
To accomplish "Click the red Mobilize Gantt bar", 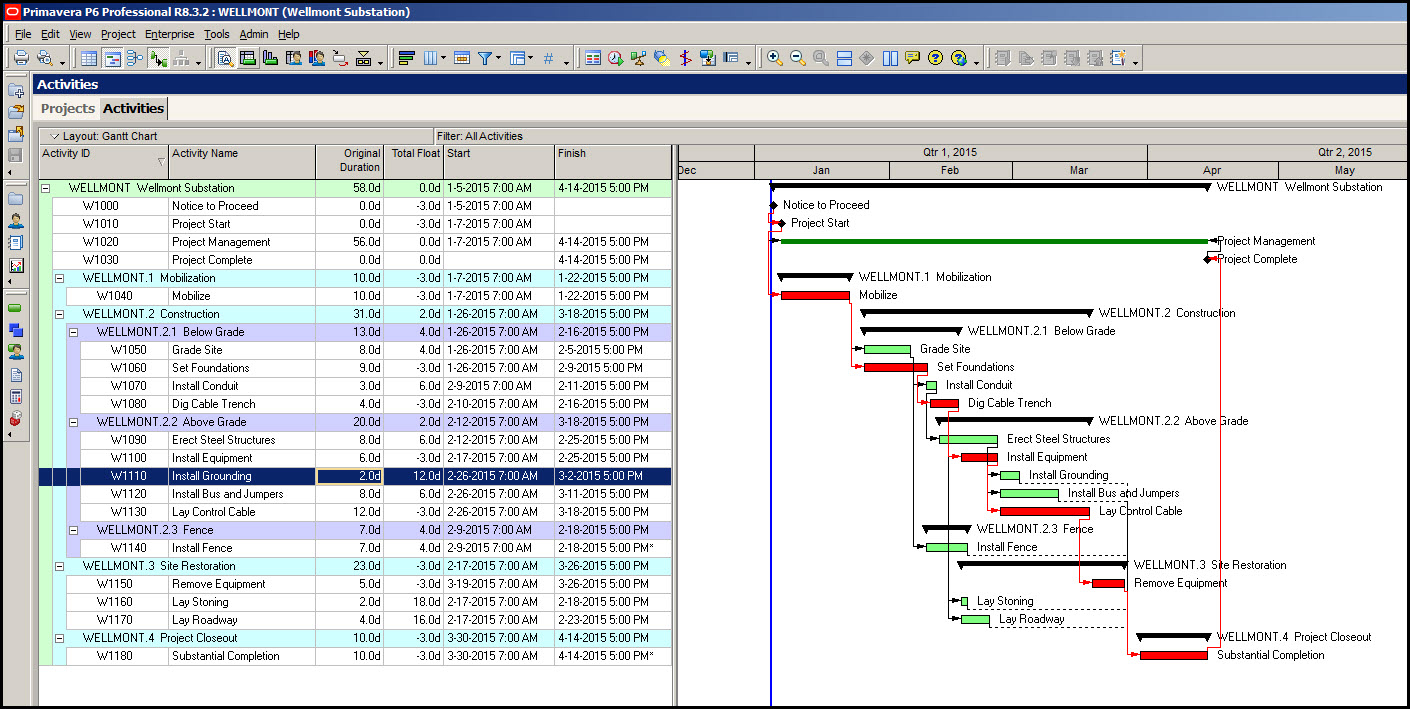I will pos(815,295).
